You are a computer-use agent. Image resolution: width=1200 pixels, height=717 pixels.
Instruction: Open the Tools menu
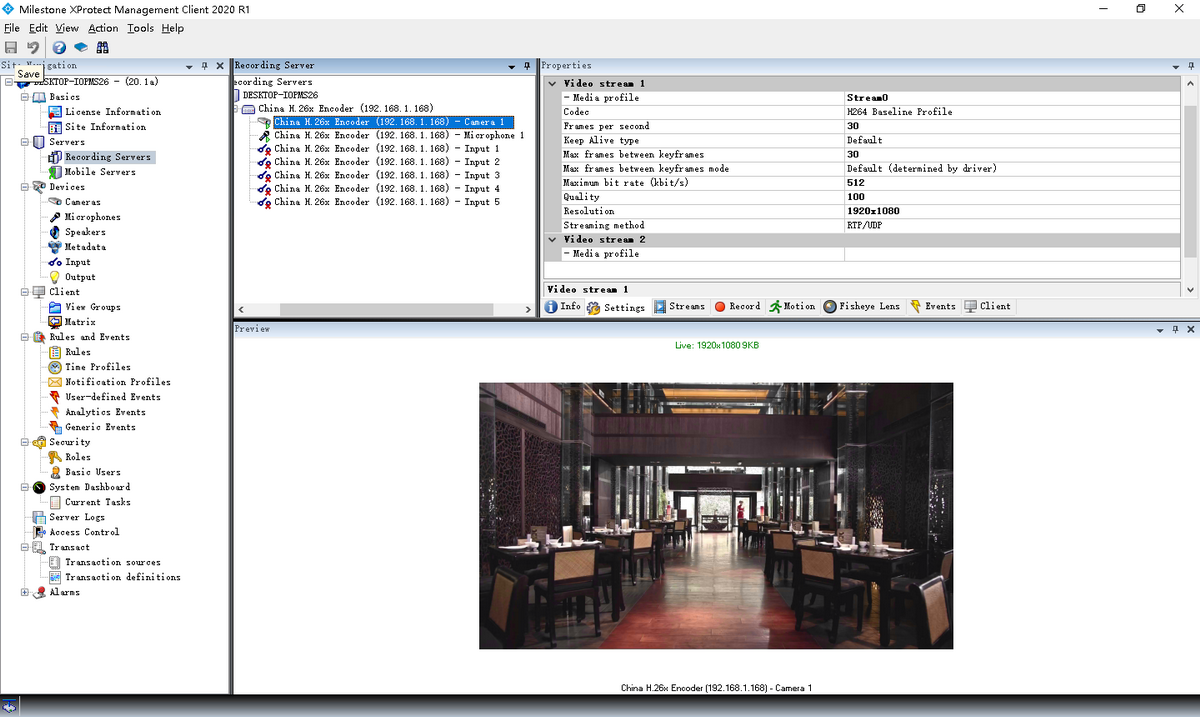(140, 28)
